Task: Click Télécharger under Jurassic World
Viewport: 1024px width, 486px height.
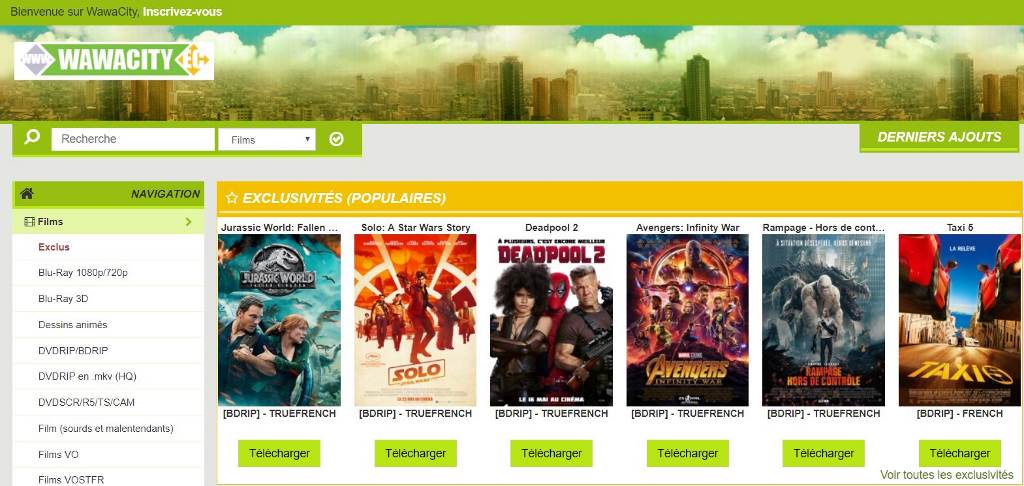Action: [x=279, y=453]
